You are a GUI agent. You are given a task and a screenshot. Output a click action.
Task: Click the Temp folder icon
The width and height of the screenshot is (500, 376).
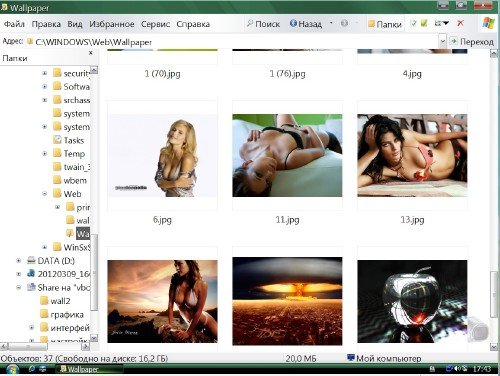point(57,153)
